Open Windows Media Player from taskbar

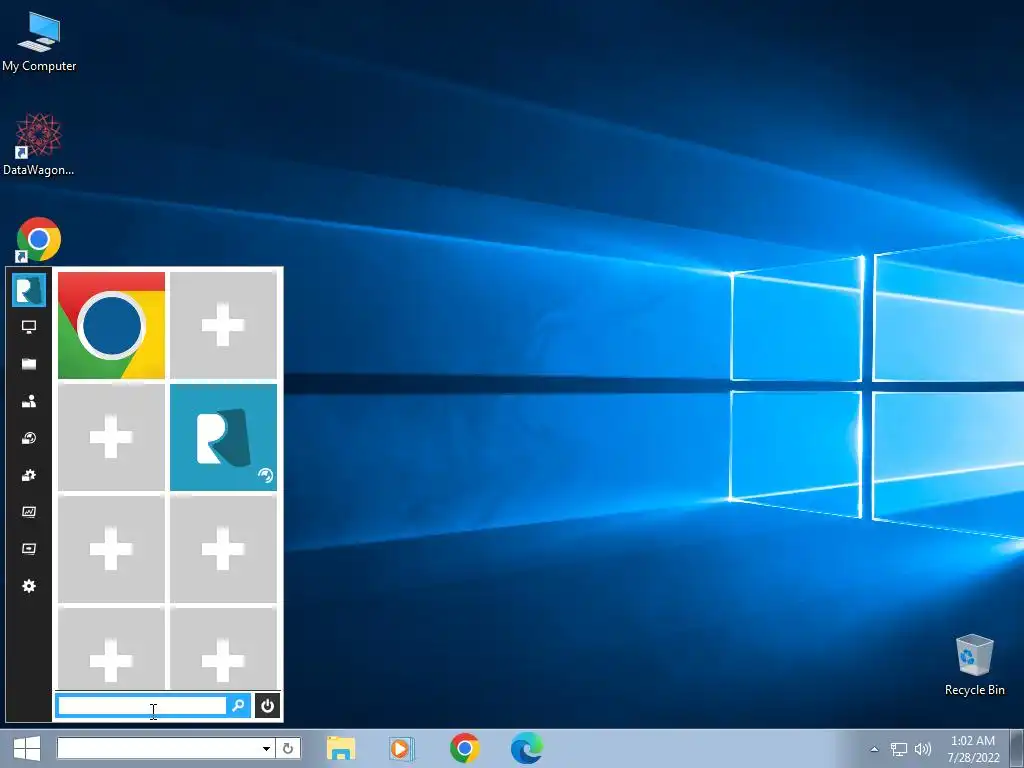(401, 748)
